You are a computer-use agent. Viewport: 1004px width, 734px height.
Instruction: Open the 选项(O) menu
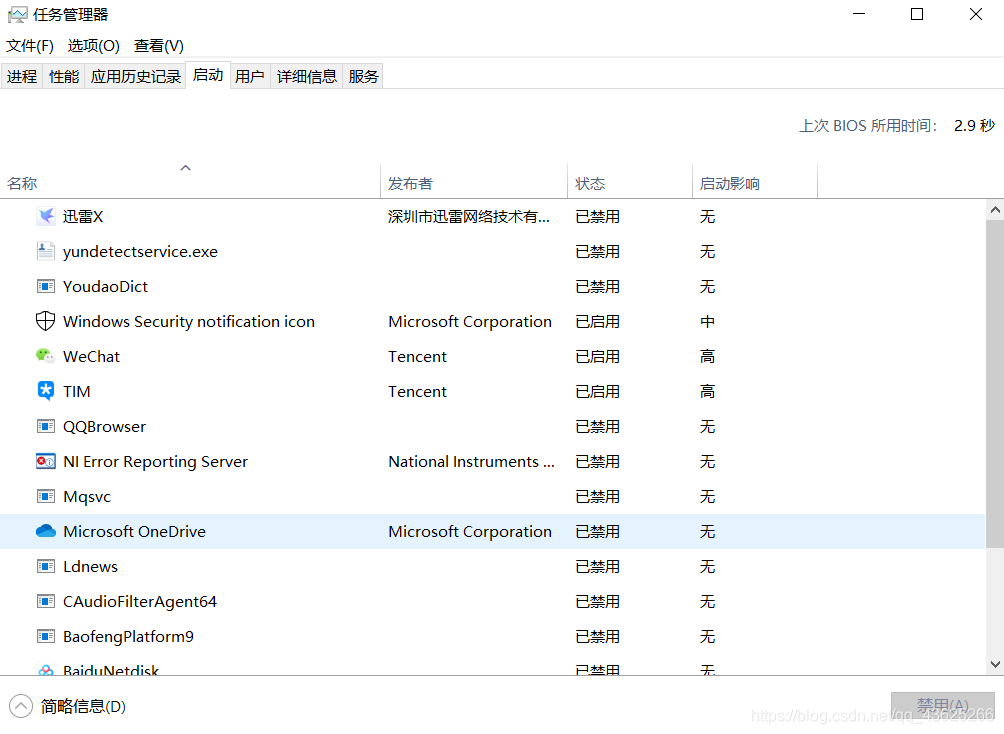point(93,46)
